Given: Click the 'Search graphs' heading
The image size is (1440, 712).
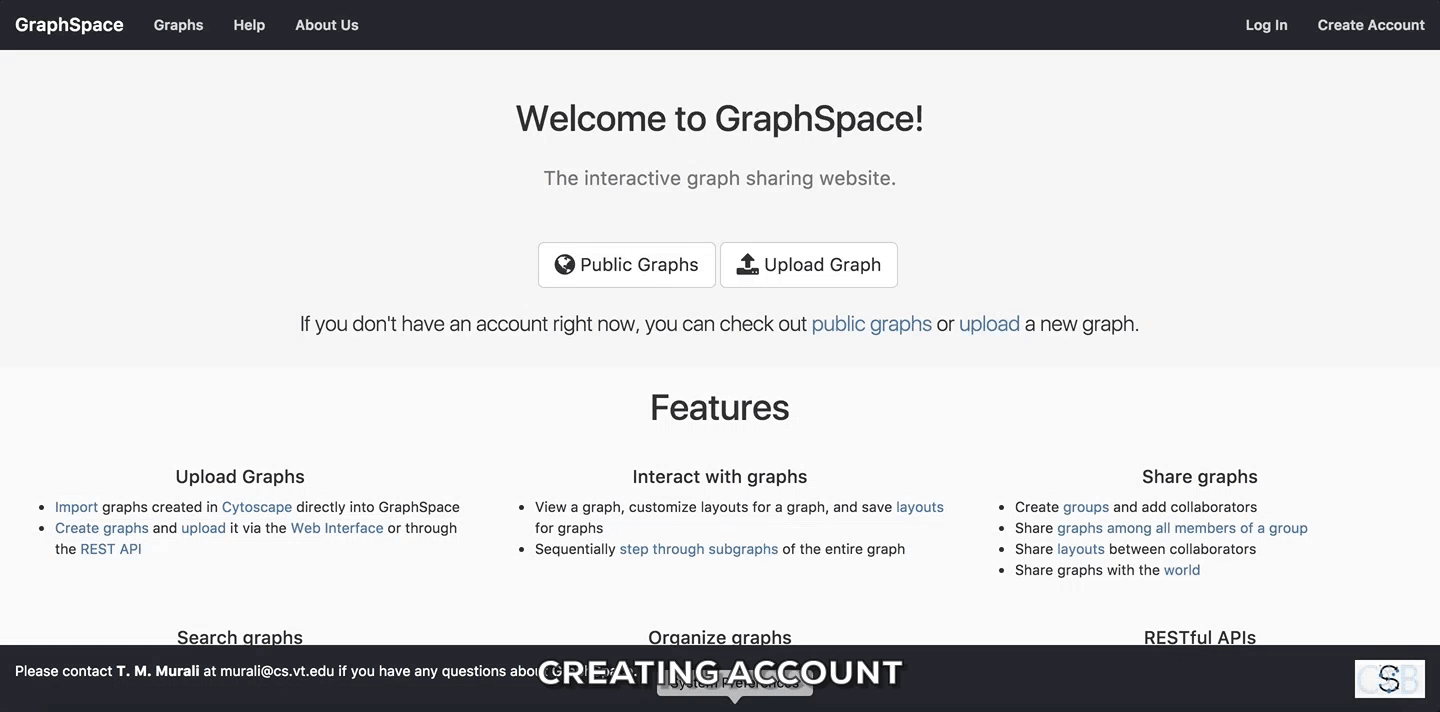Looking at the screenshot, I should coord(240,637).
